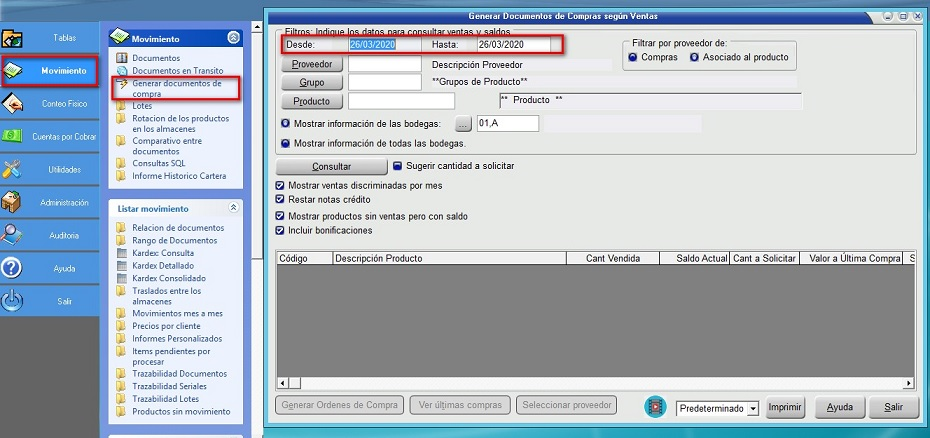This screenshot has height=438, width=930.
Task: Click the Conteo Físico sidebar icon
Action: pyautogui.click(x=13, y=104)
